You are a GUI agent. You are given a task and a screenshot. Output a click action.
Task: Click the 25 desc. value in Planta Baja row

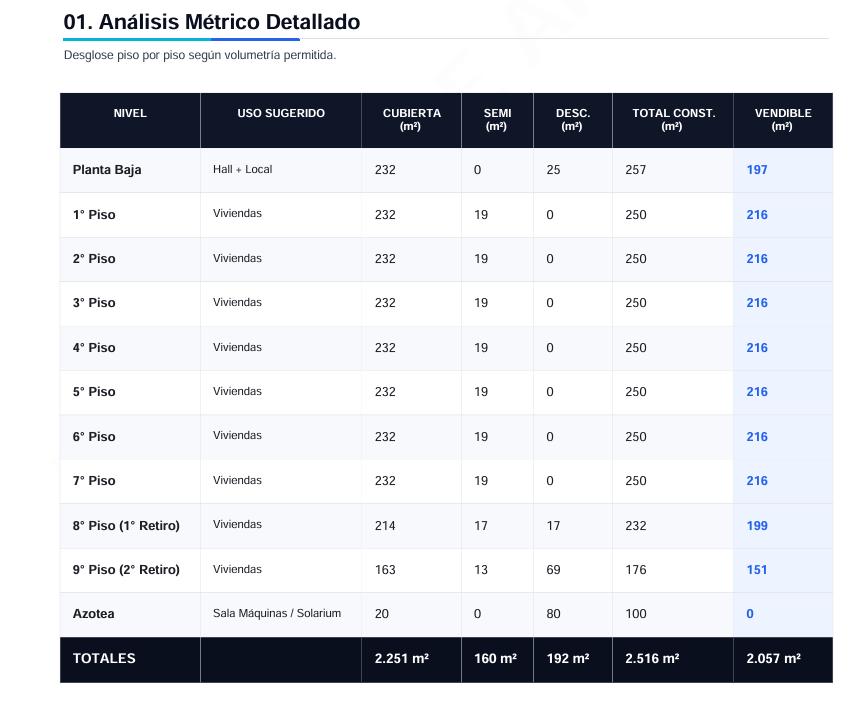click(x=553, y=170)
